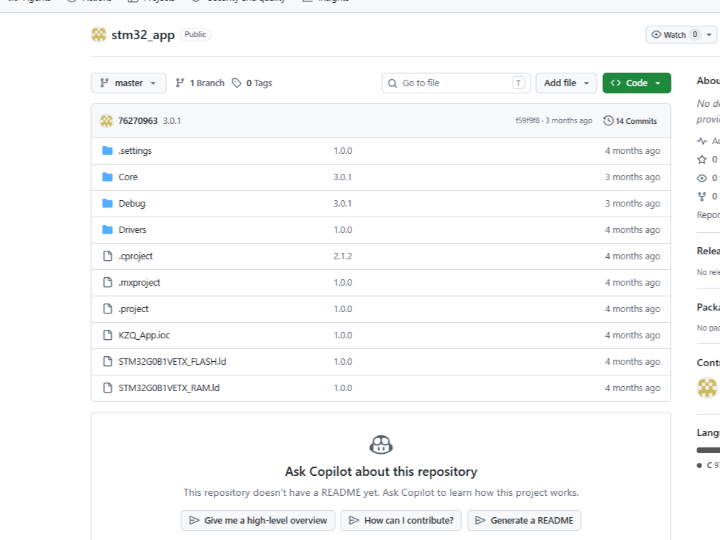Open the Debug folder
The height and width of the screenshot is (540, 720).
click(x=132, y=203)
